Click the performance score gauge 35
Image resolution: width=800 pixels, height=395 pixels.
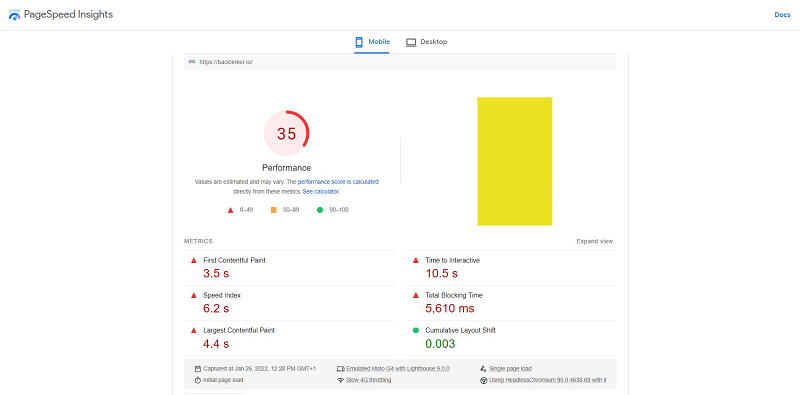(286, 133)
